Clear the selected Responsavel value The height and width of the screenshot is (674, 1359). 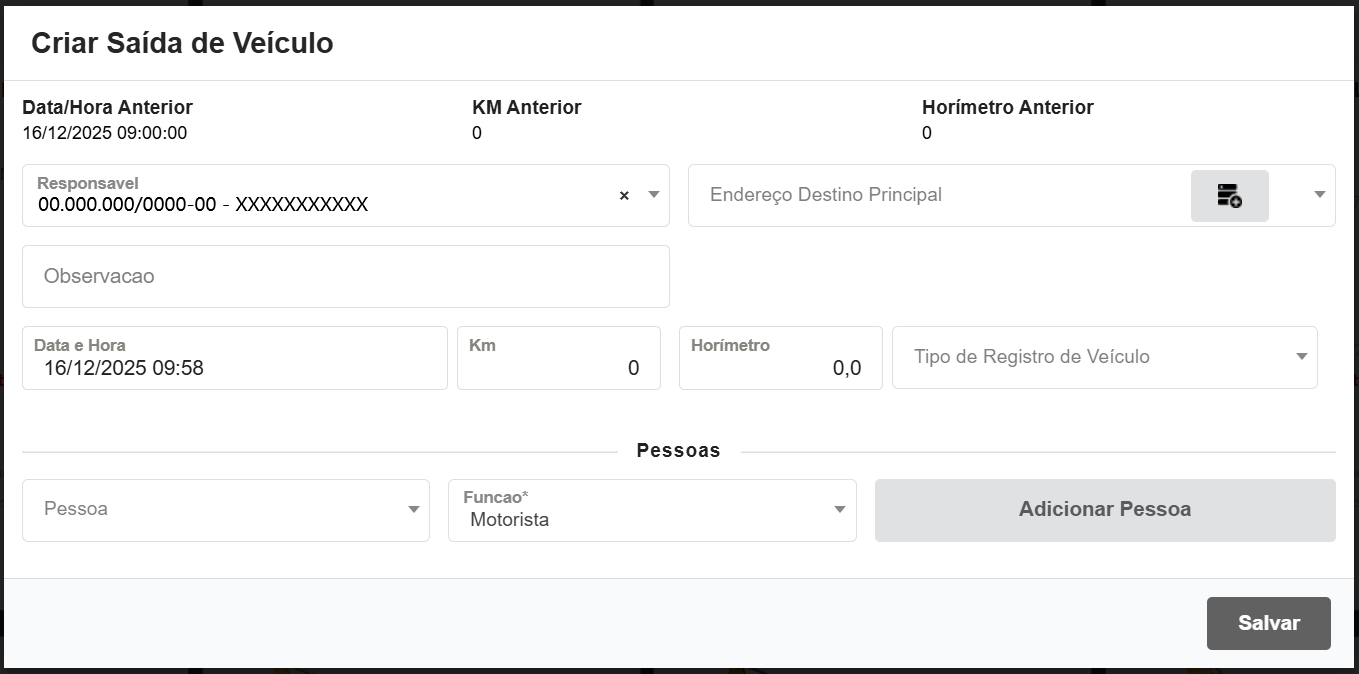tap(624, 196)
